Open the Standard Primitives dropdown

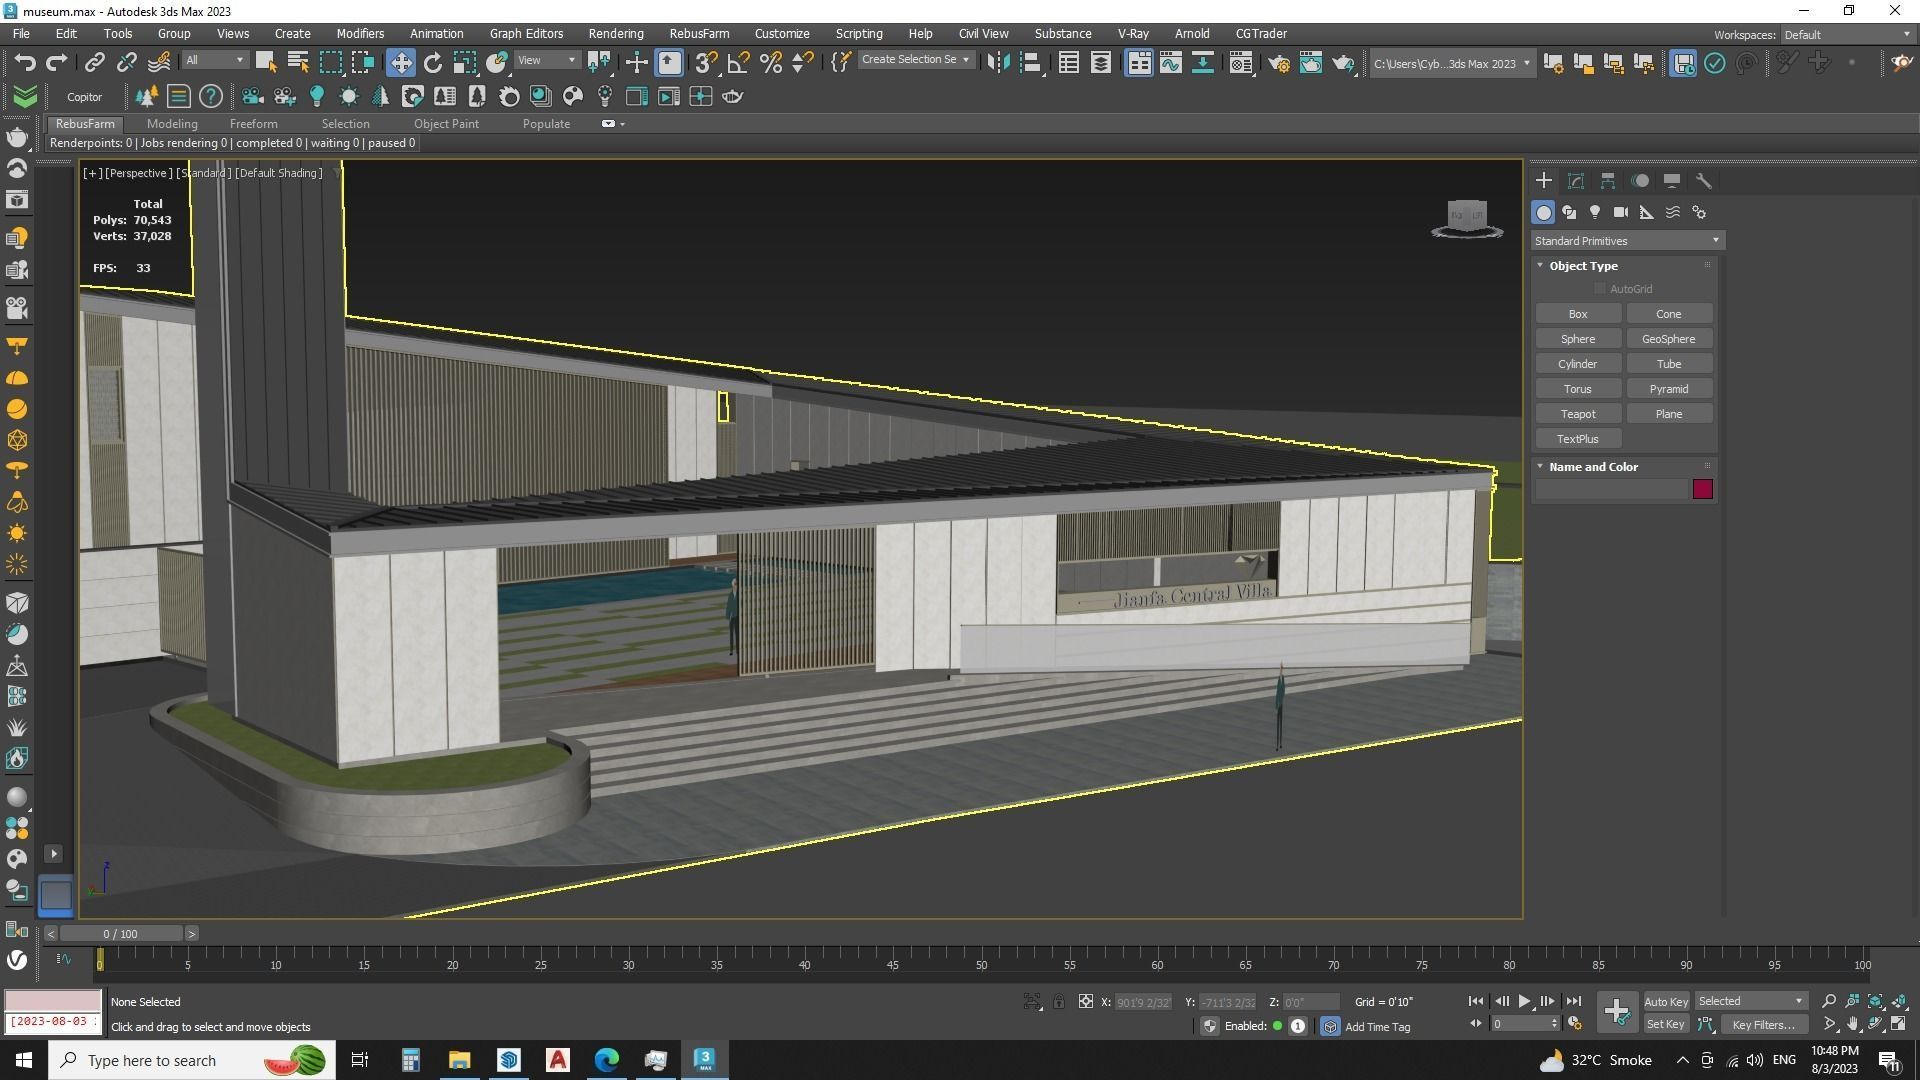coord(1626,241)
